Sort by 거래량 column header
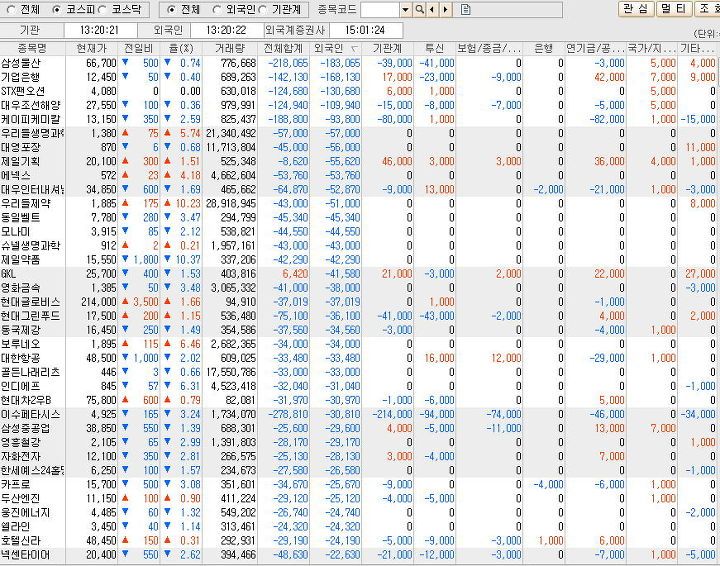Viewport: 720px width, 566px height. click(230, 48)
